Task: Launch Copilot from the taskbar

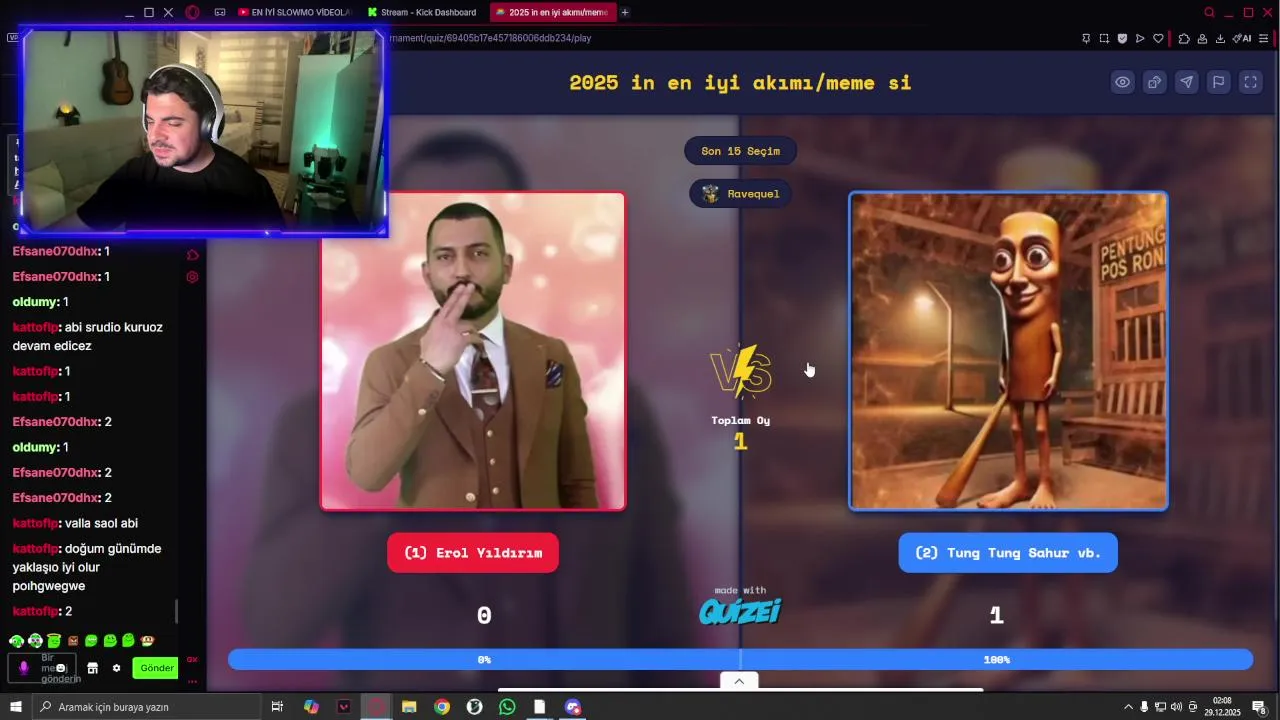Action: click(311, 707)
